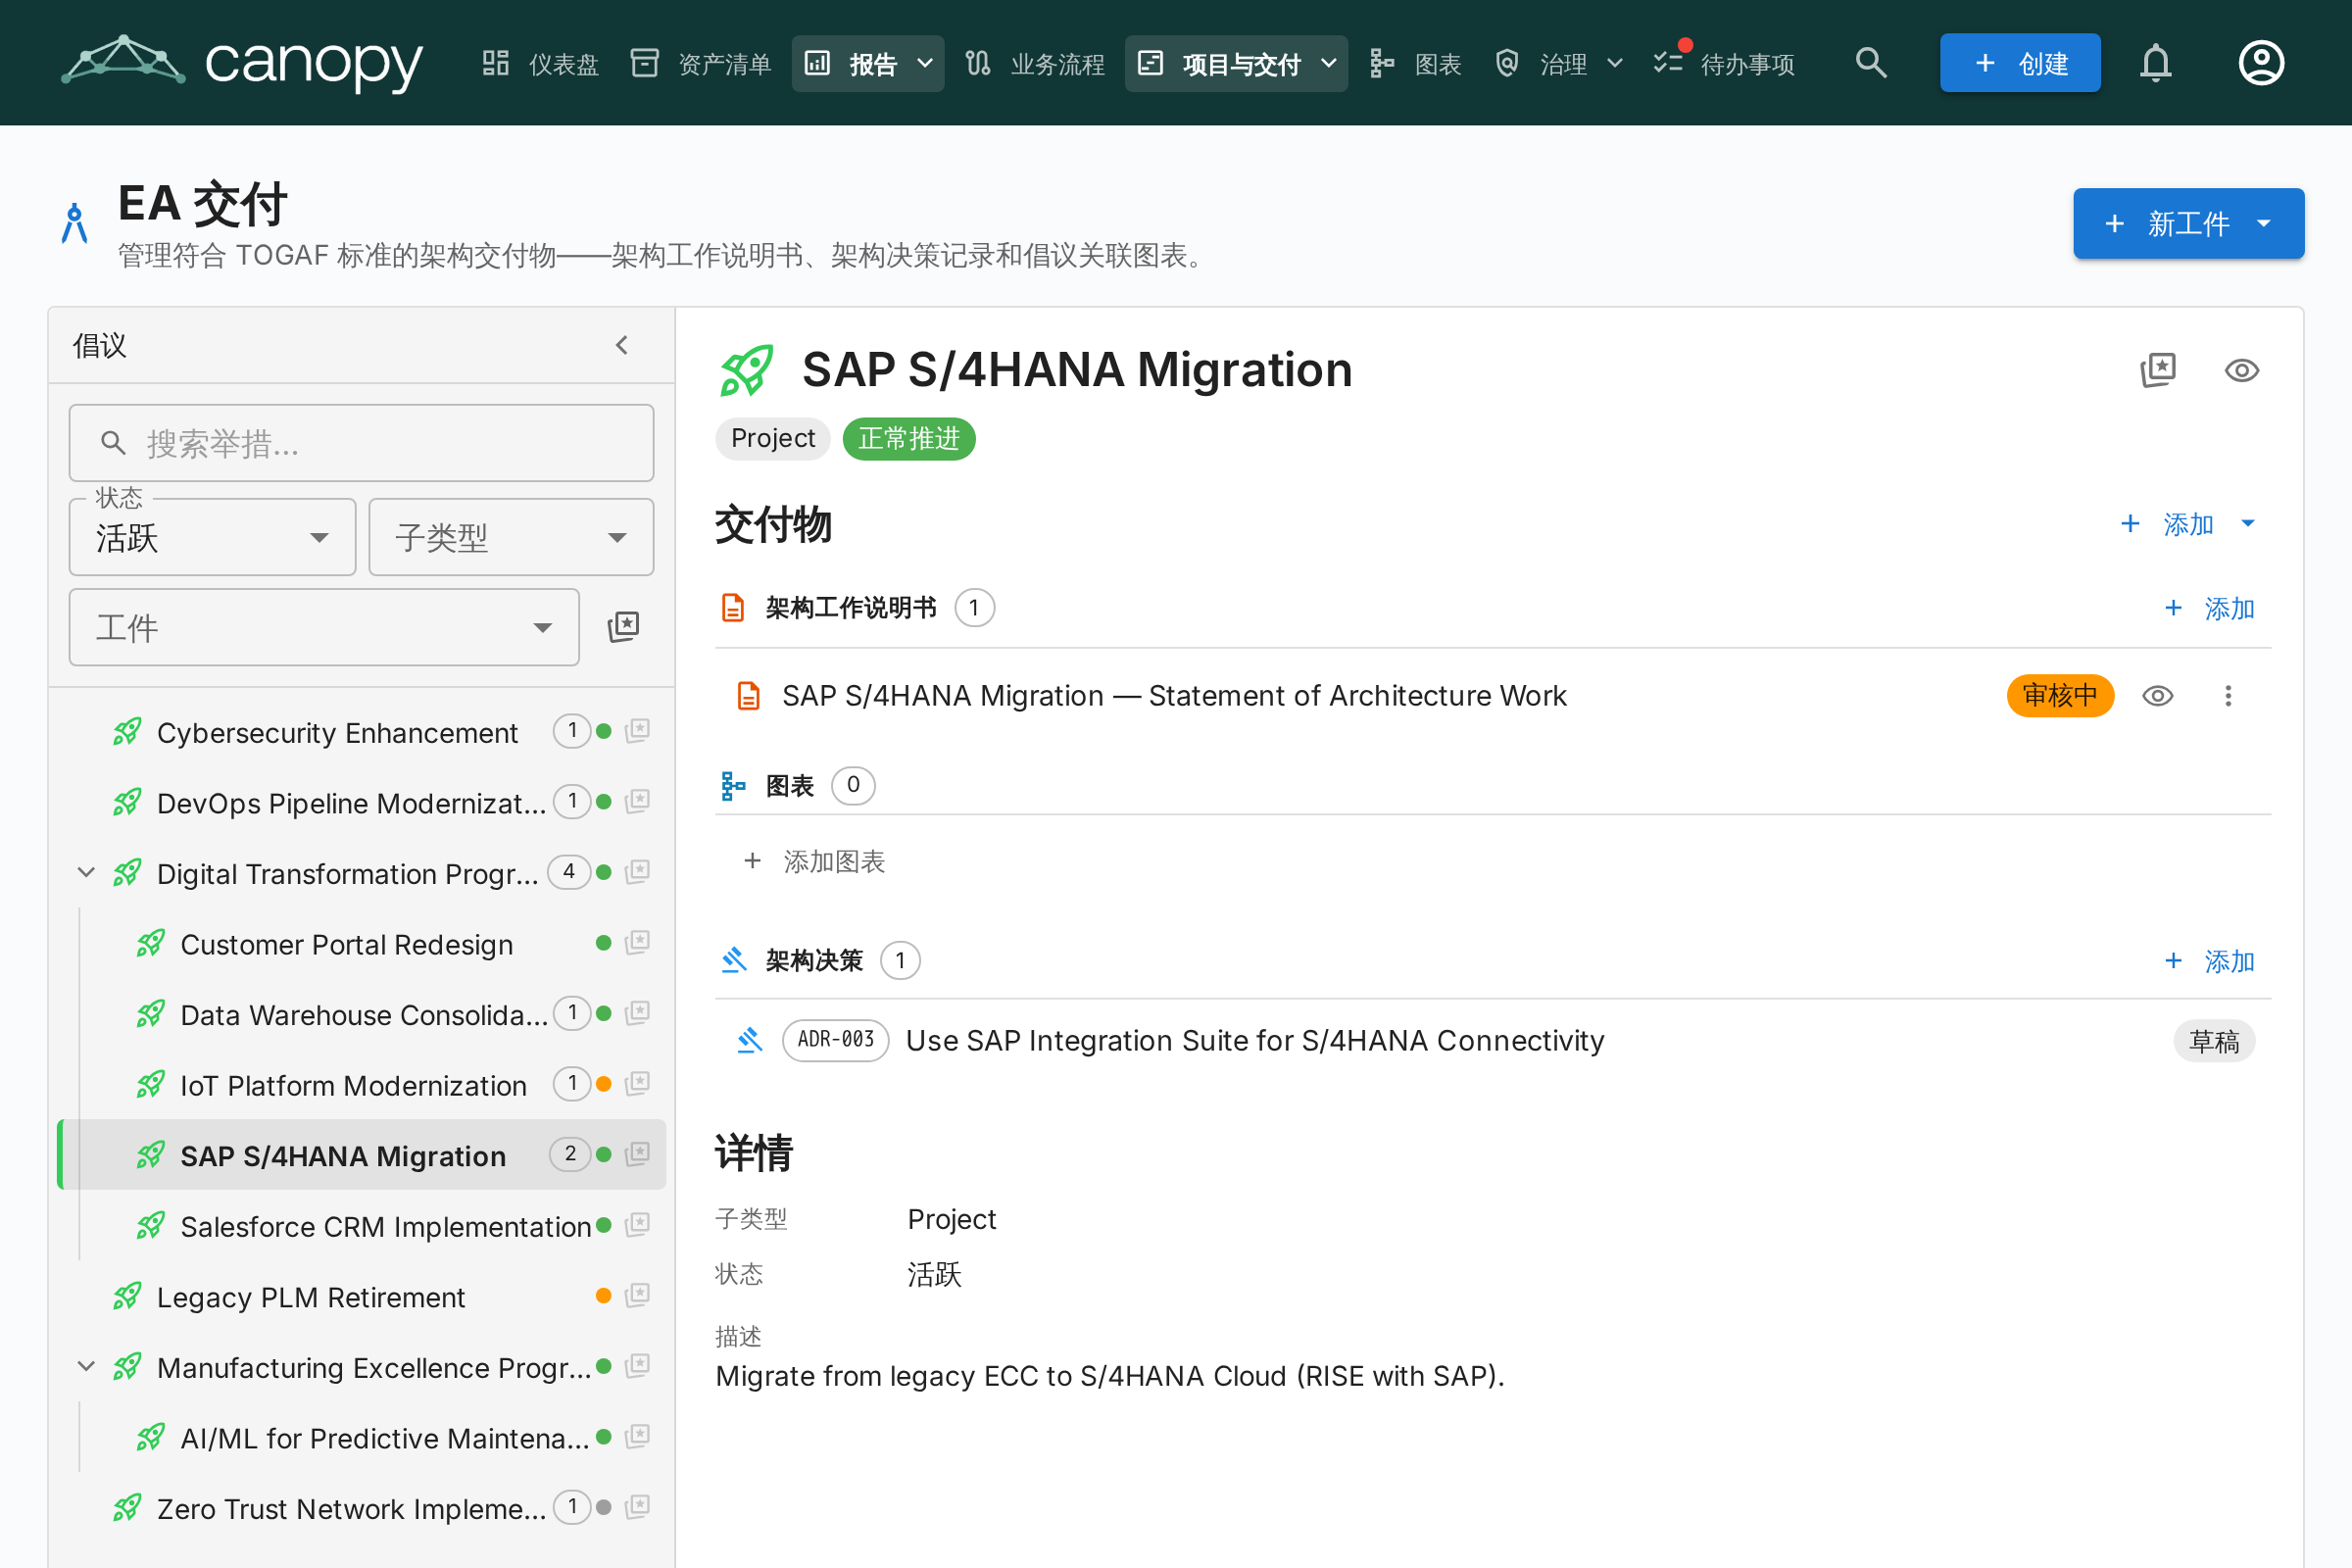Navigate to 业务流程
2352x1568 pixels.
pyautogui.click(x=1035, y=64)
